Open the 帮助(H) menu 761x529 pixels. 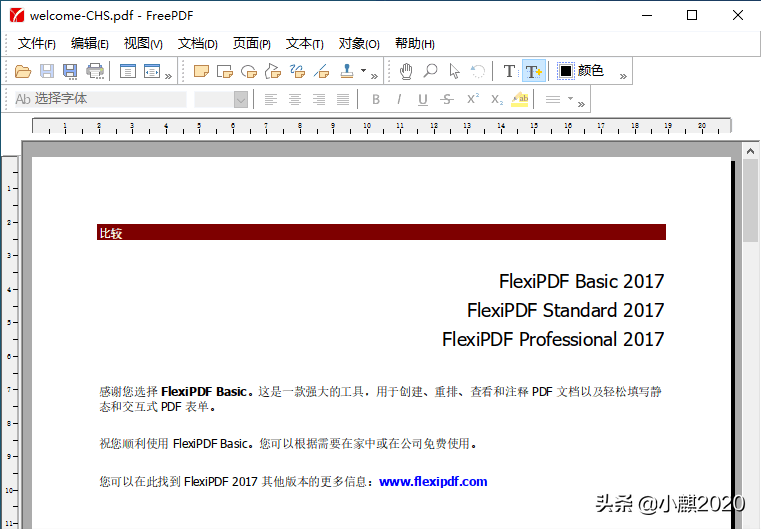[414, 44]
